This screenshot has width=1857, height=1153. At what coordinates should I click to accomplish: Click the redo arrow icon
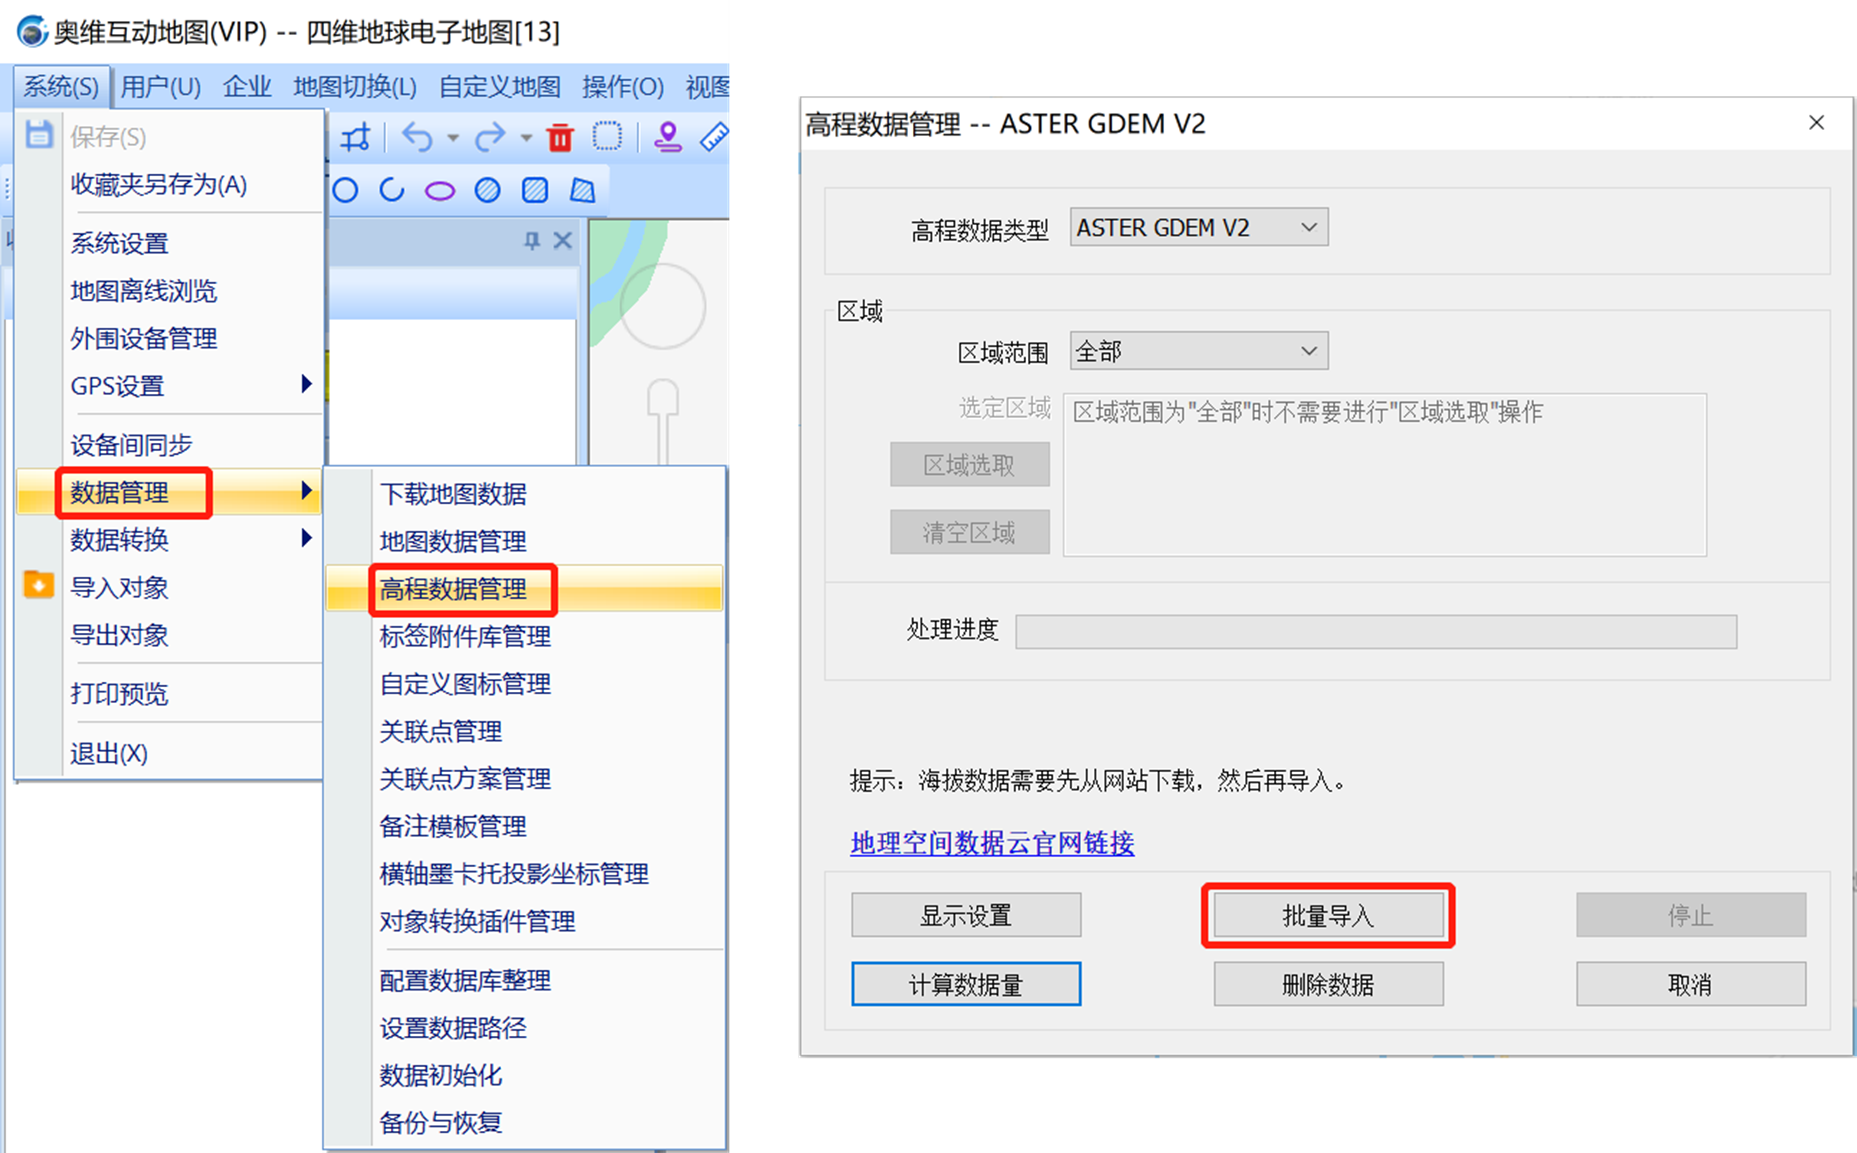pyautogui.click(x=489, y=137)
